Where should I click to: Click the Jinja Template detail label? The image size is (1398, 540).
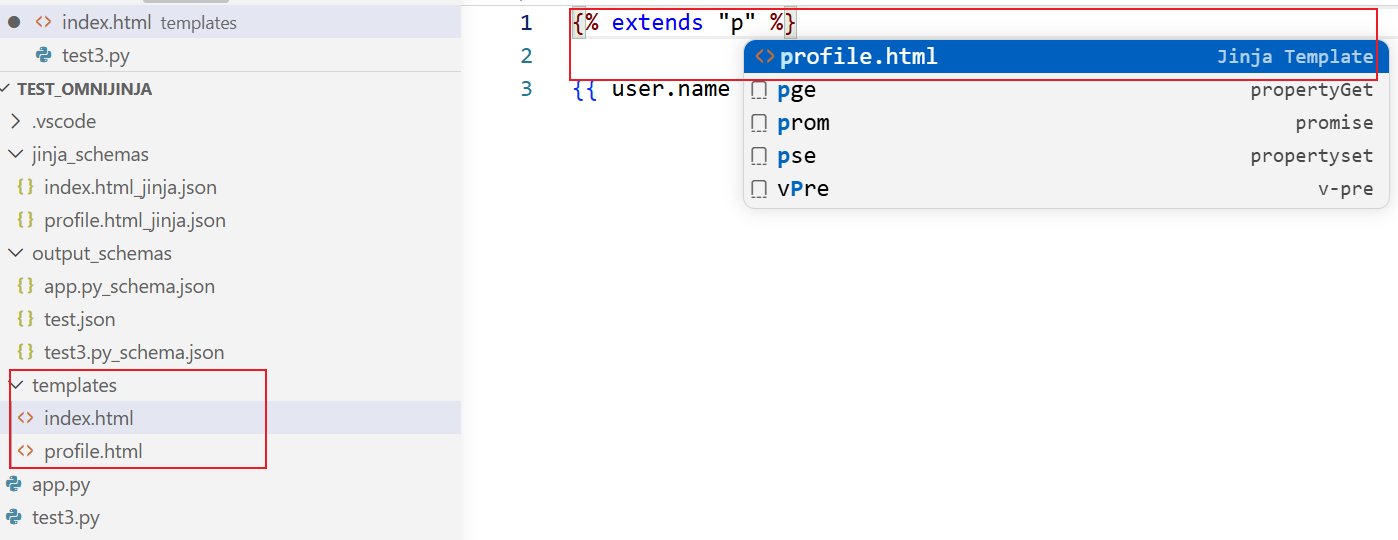(x=1295, y=57)
